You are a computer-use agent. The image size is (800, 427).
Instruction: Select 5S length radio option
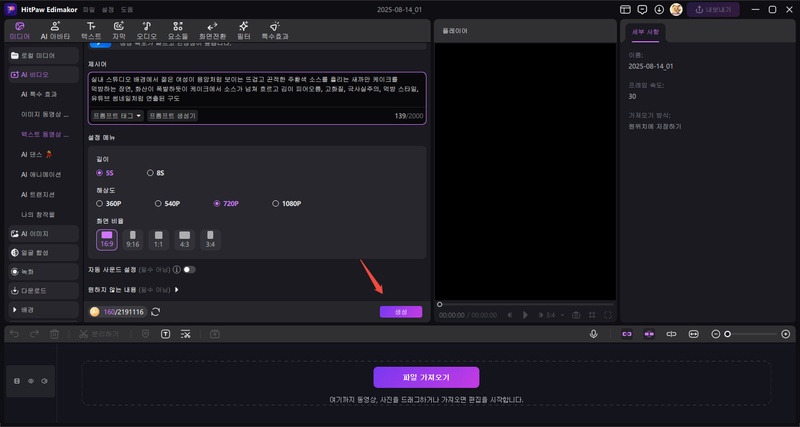[105, 173]
